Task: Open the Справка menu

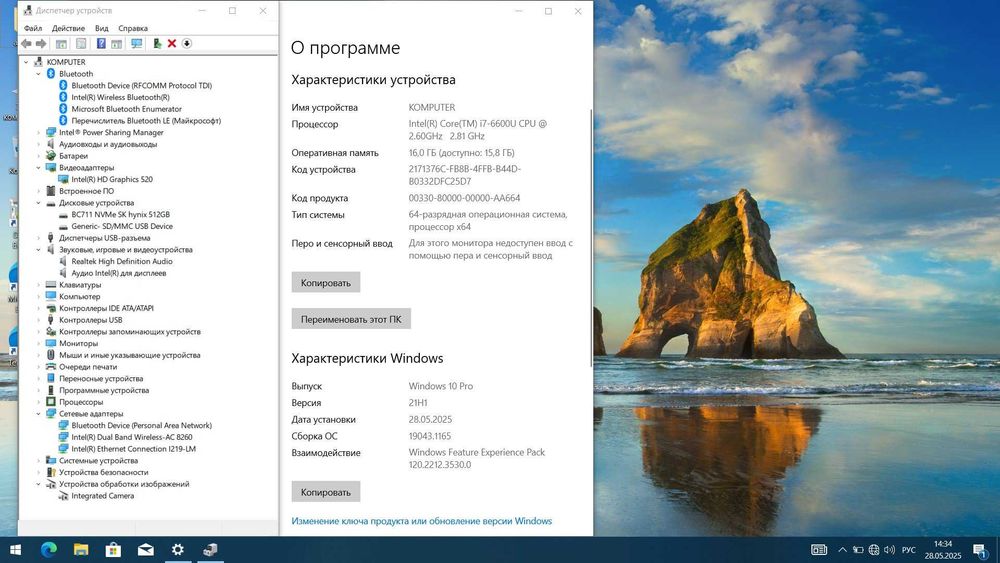Action: tap(133, 28)
